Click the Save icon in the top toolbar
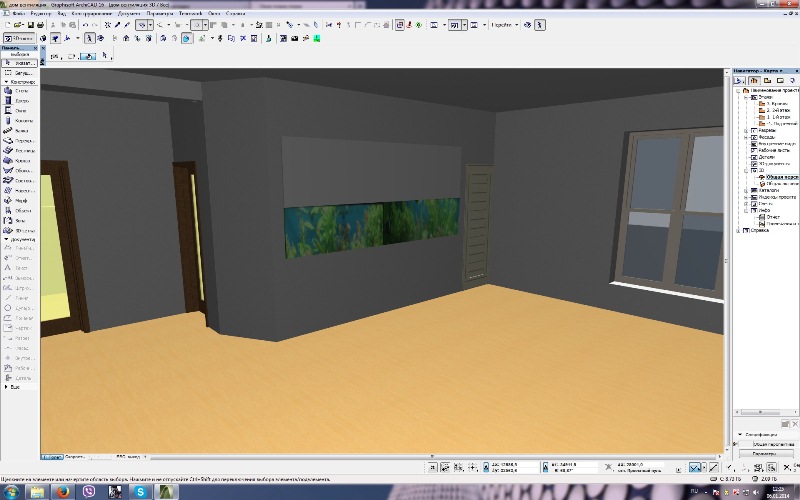Image resolution: width=800 pixels, height=500 pixels. [x=32, y=24]
